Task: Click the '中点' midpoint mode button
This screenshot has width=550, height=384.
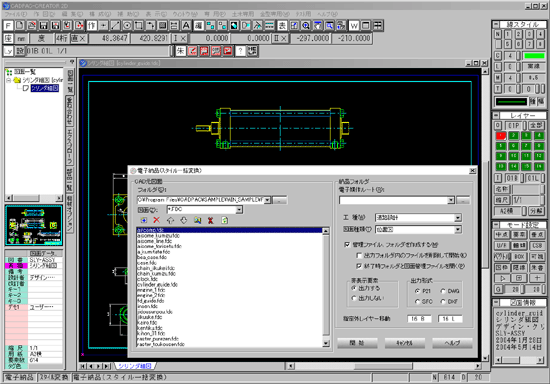Action: pos(501,235)
